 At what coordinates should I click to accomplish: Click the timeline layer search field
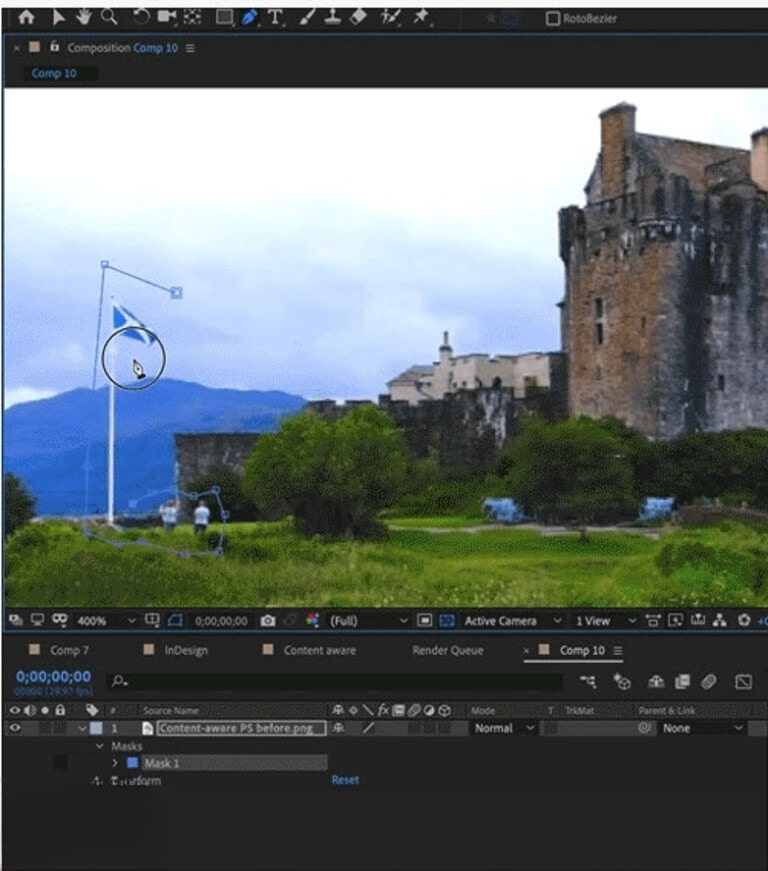coord(336,681)
